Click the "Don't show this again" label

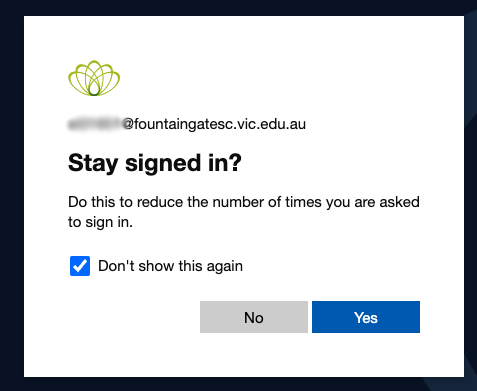170,266
